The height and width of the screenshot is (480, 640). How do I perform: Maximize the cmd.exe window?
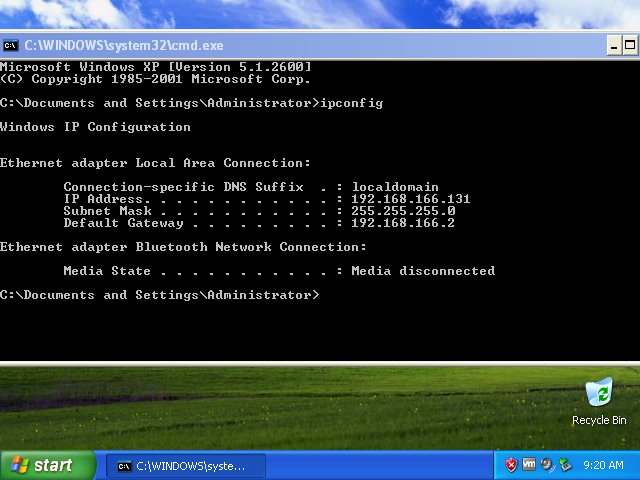[x=630, y=45]
